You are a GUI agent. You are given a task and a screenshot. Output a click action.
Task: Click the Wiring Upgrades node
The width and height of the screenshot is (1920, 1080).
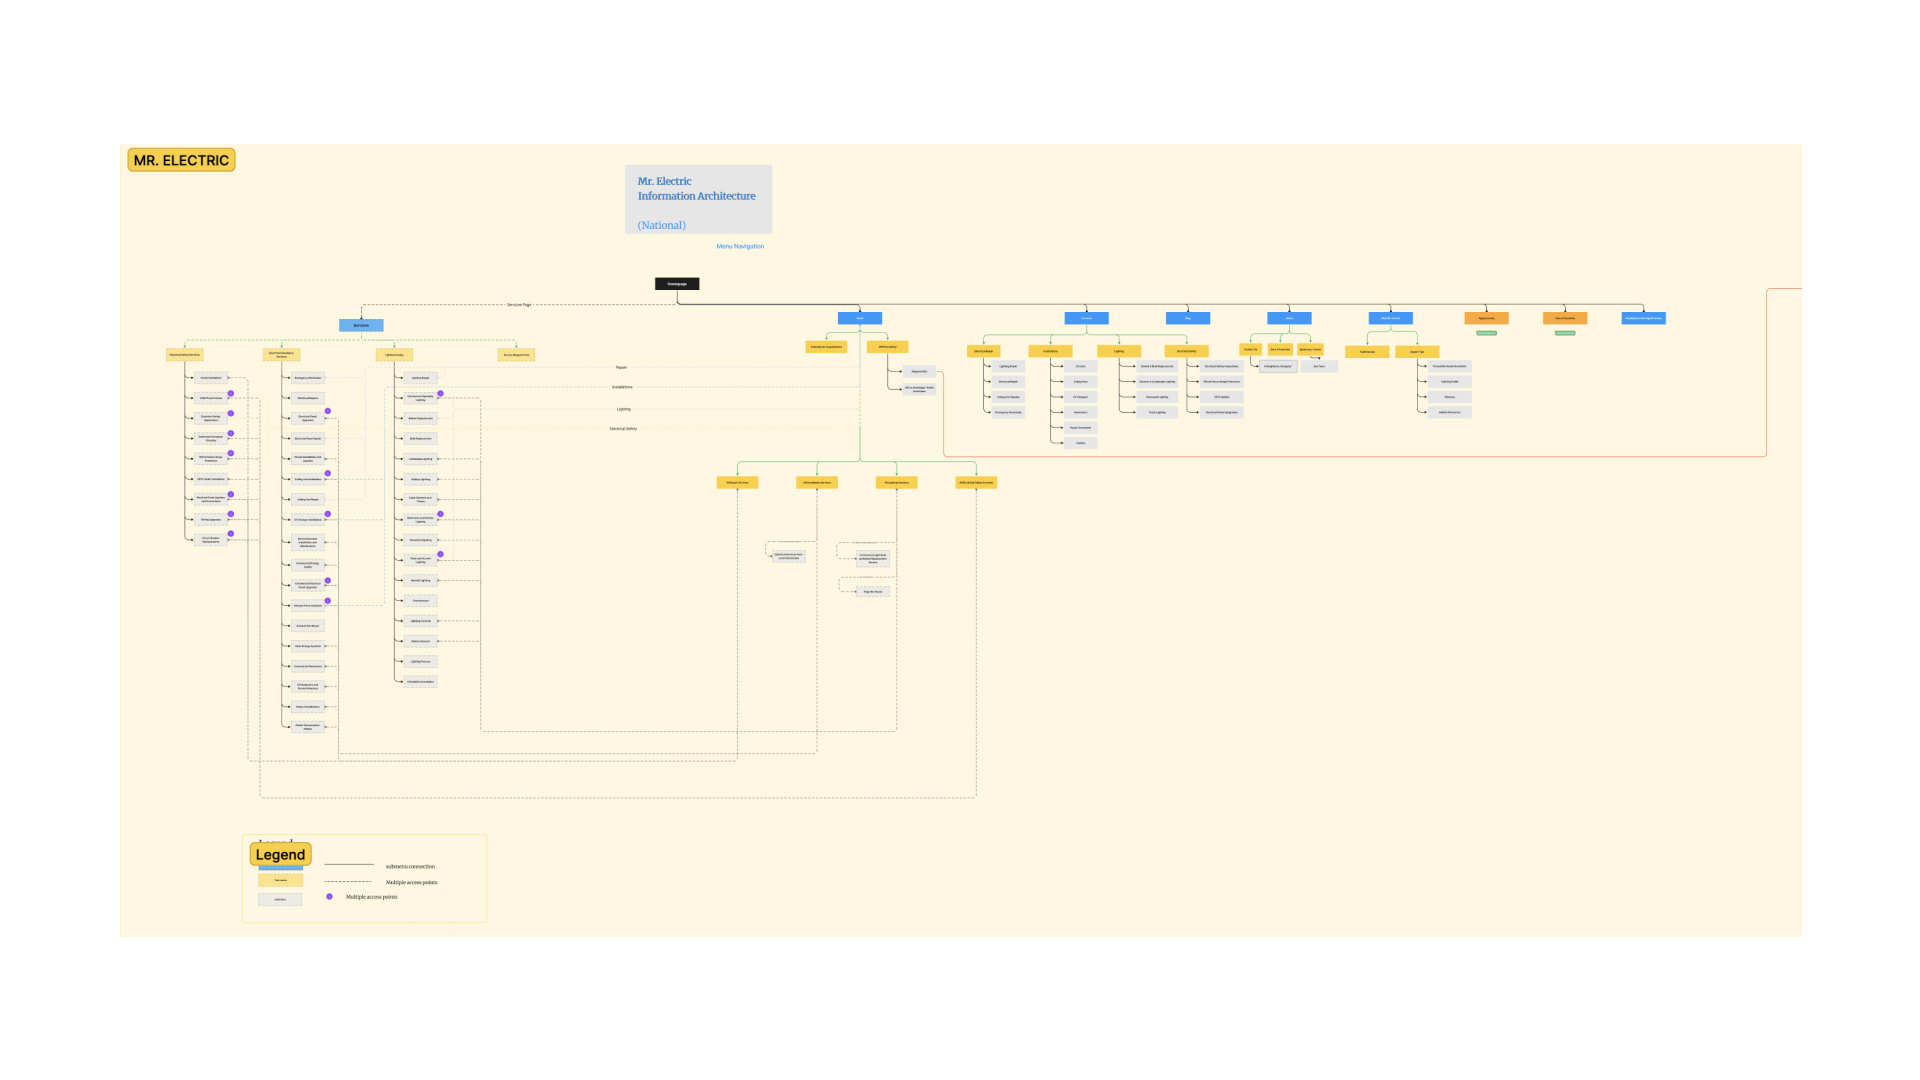(211, 519)
